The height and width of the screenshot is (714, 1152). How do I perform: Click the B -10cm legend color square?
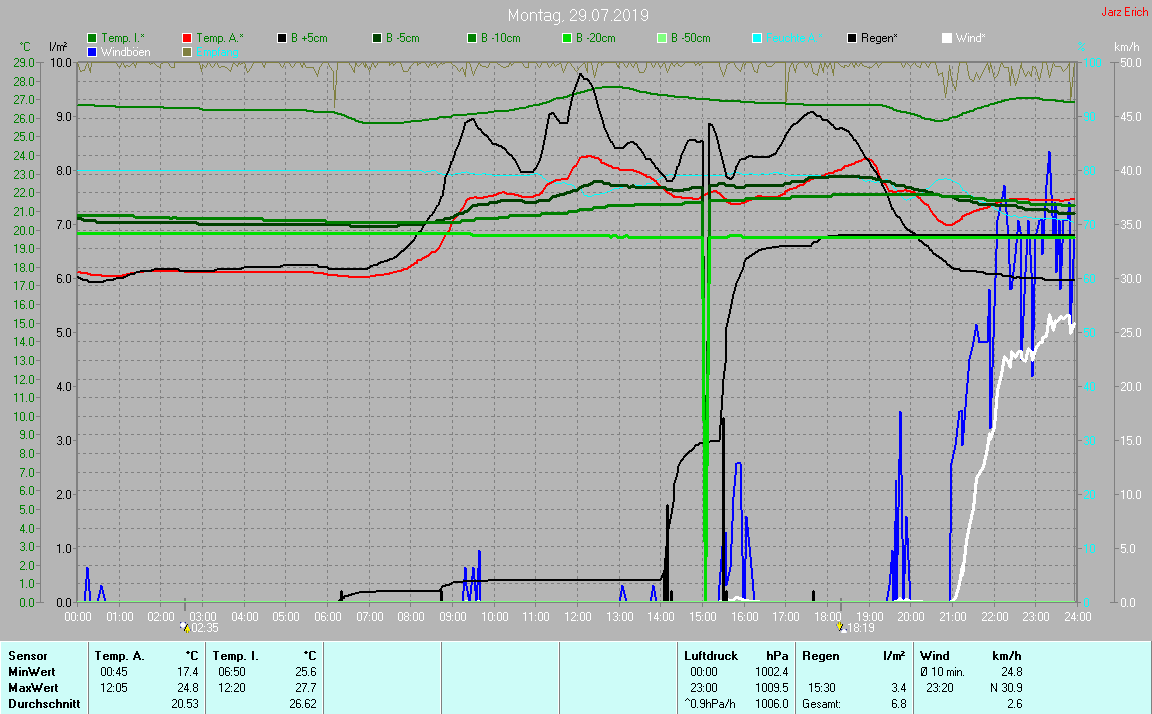(x=472, y=38)
